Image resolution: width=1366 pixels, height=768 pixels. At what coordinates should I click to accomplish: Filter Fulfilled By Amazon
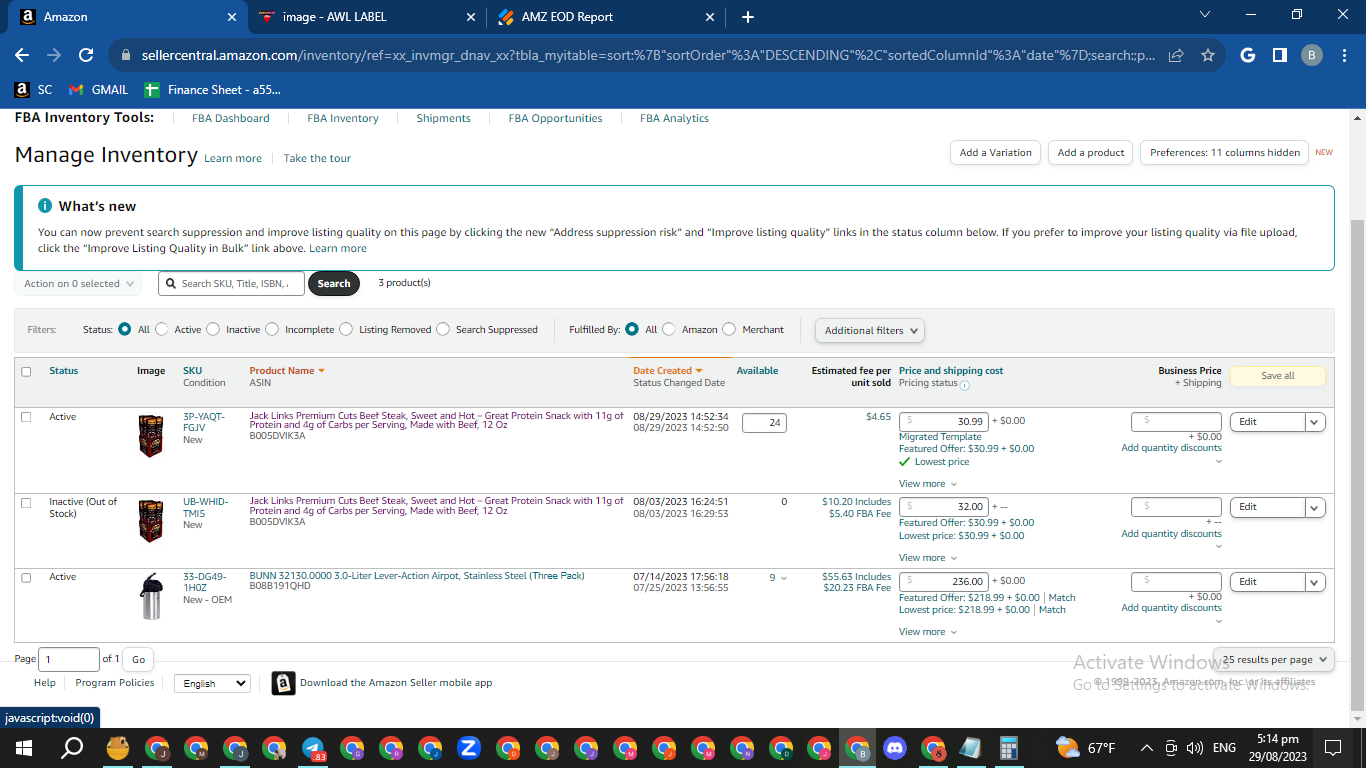669,329
